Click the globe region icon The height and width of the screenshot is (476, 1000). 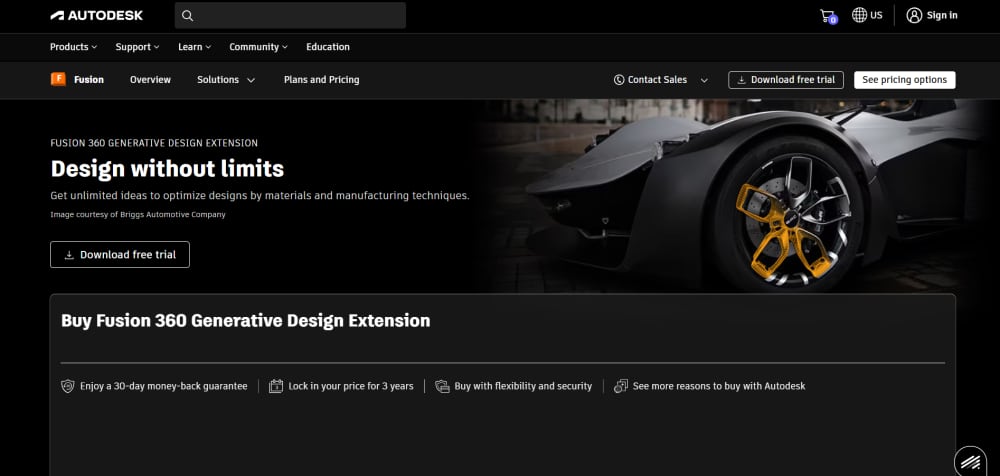point(860,15)
